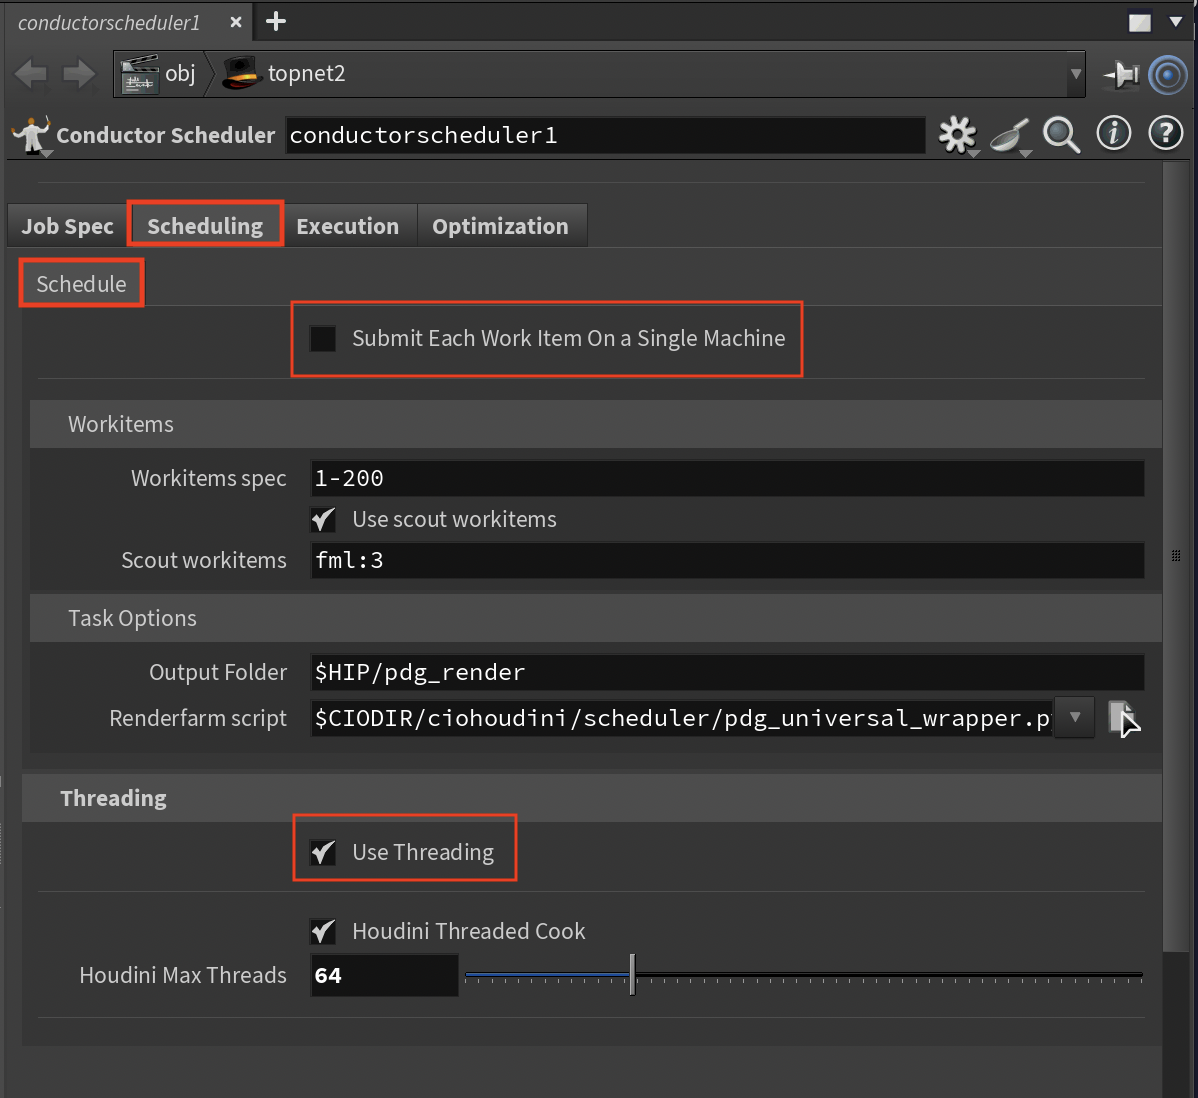Open the skillet presets icon menu
This screenshot has width=1198, height=1098.
1010,137
